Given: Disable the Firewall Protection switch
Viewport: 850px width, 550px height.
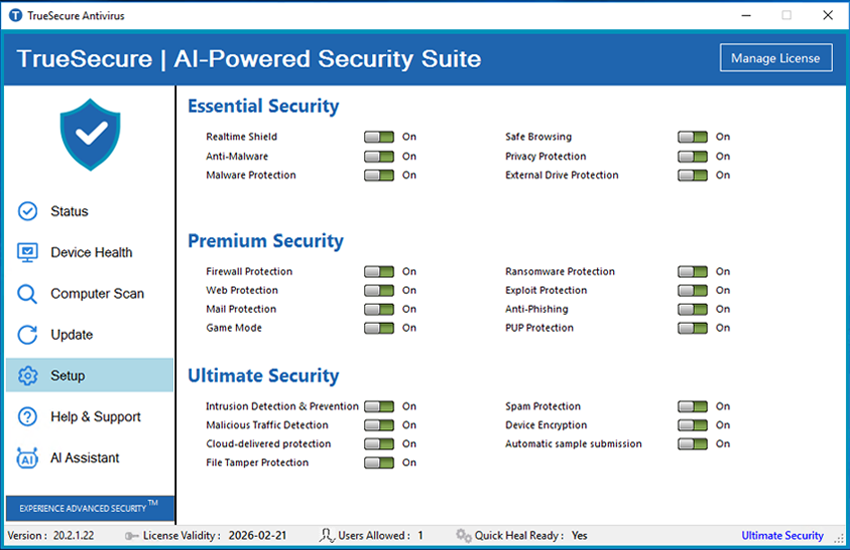Looking at the screenshot, I should 379,272.
